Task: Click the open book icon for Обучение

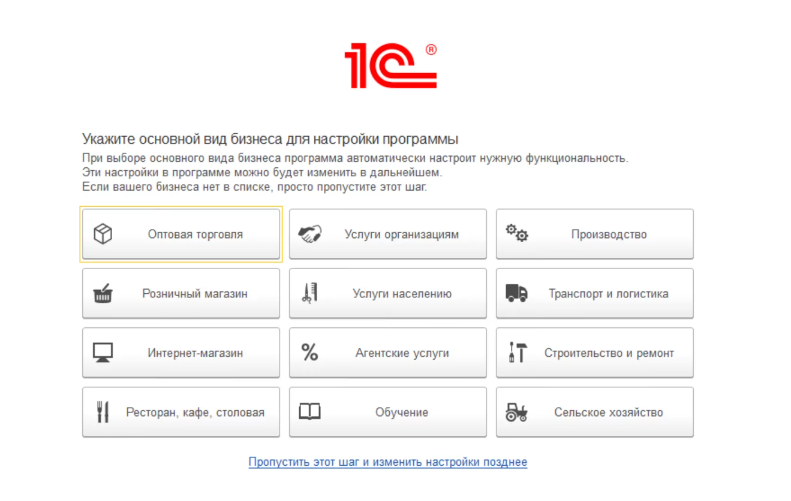Action: tap(310, 412)
